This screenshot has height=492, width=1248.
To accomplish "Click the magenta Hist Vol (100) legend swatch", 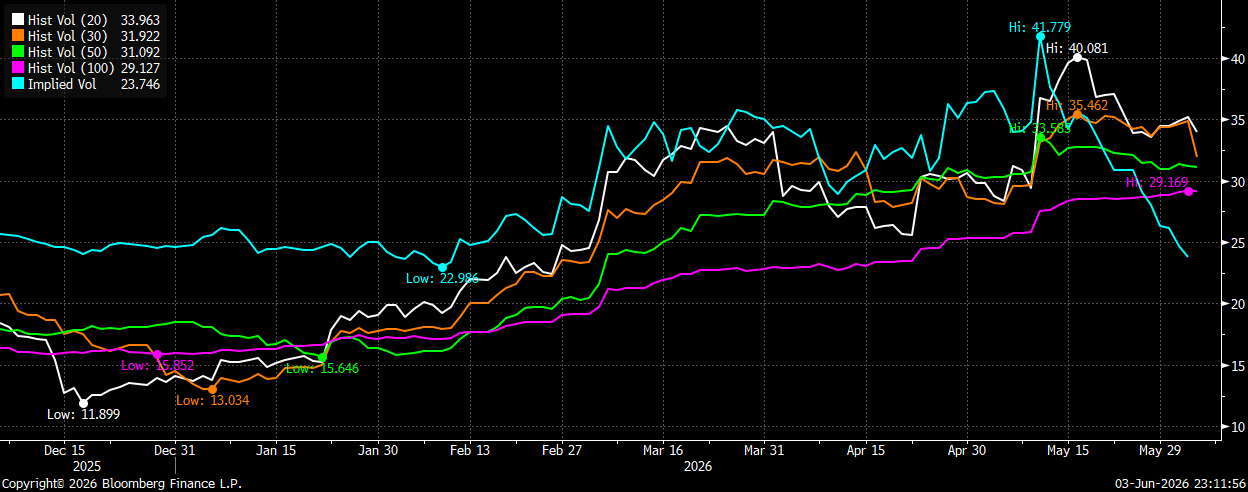I will point(16,68).
